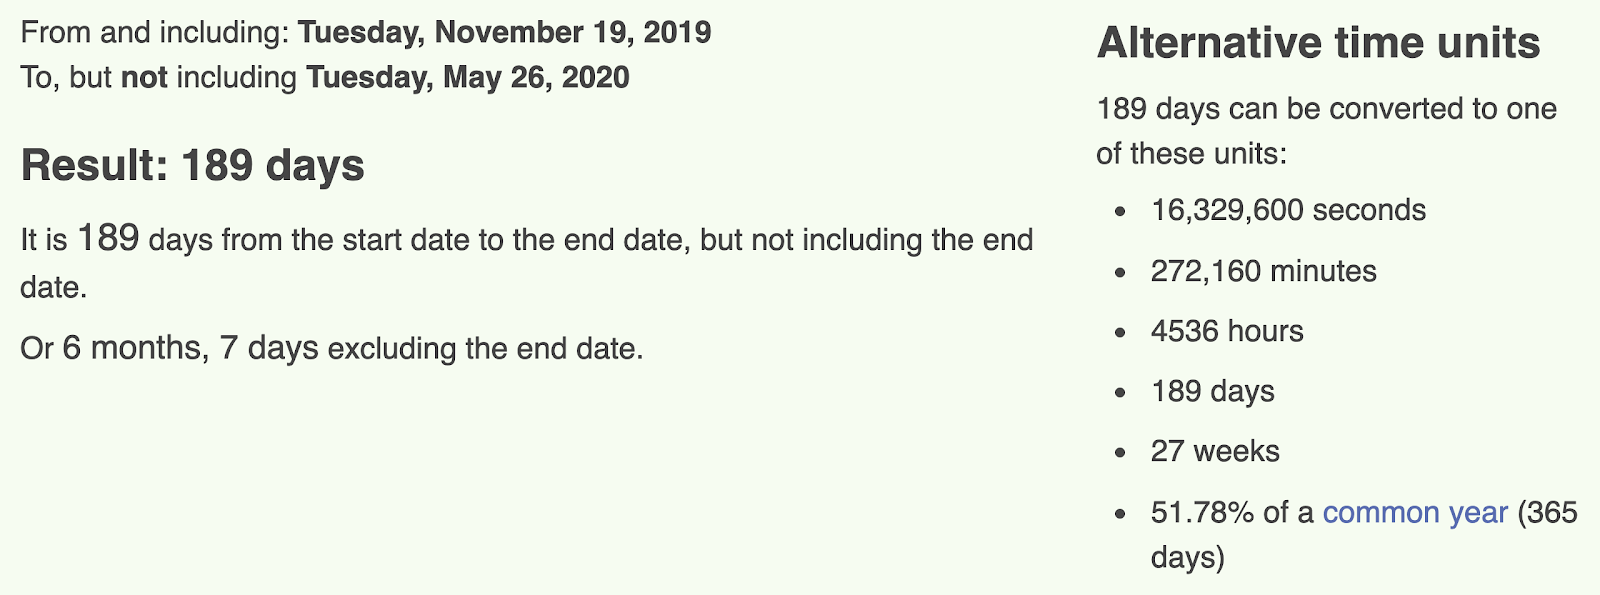Screen dimensions: 1600x595
Task: Select the 16,329,600 seconds list item
Action: tap(1288, 210)
